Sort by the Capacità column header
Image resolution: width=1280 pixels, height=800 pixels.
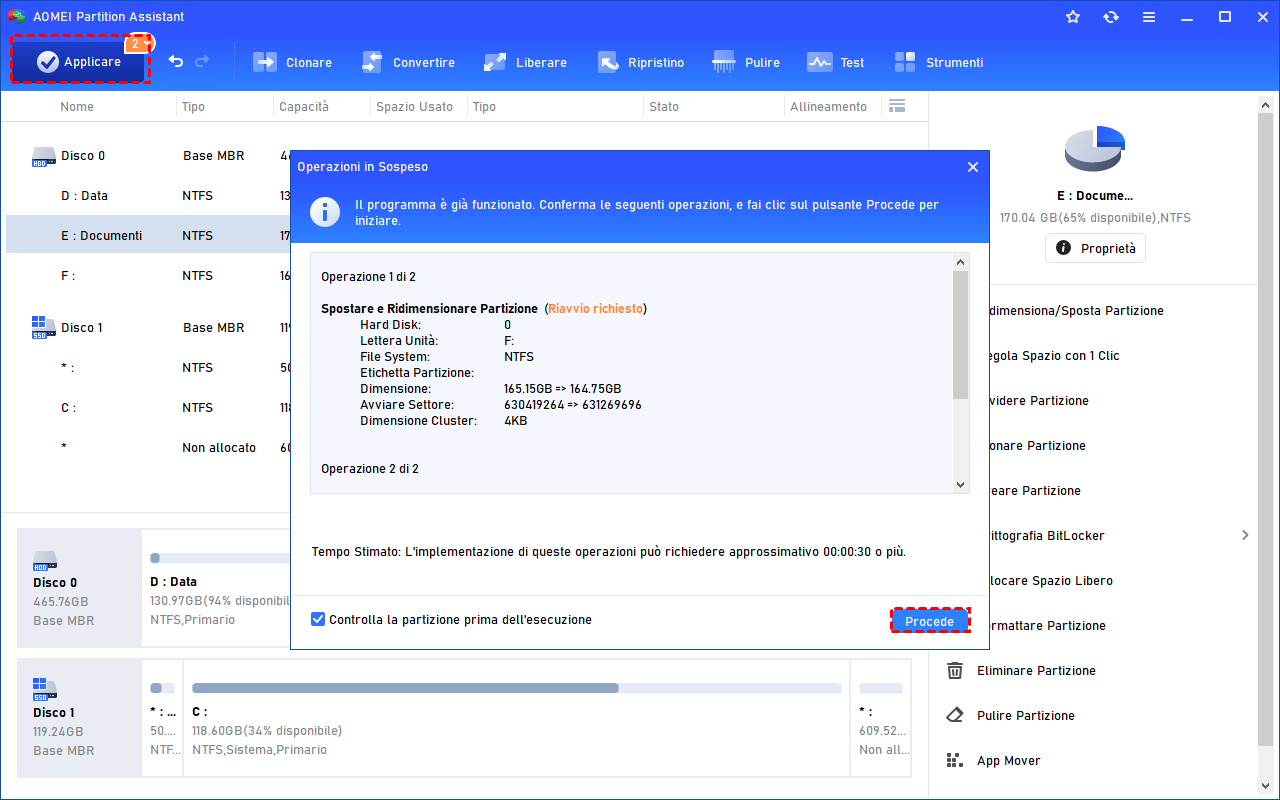(x=304, y=107)
